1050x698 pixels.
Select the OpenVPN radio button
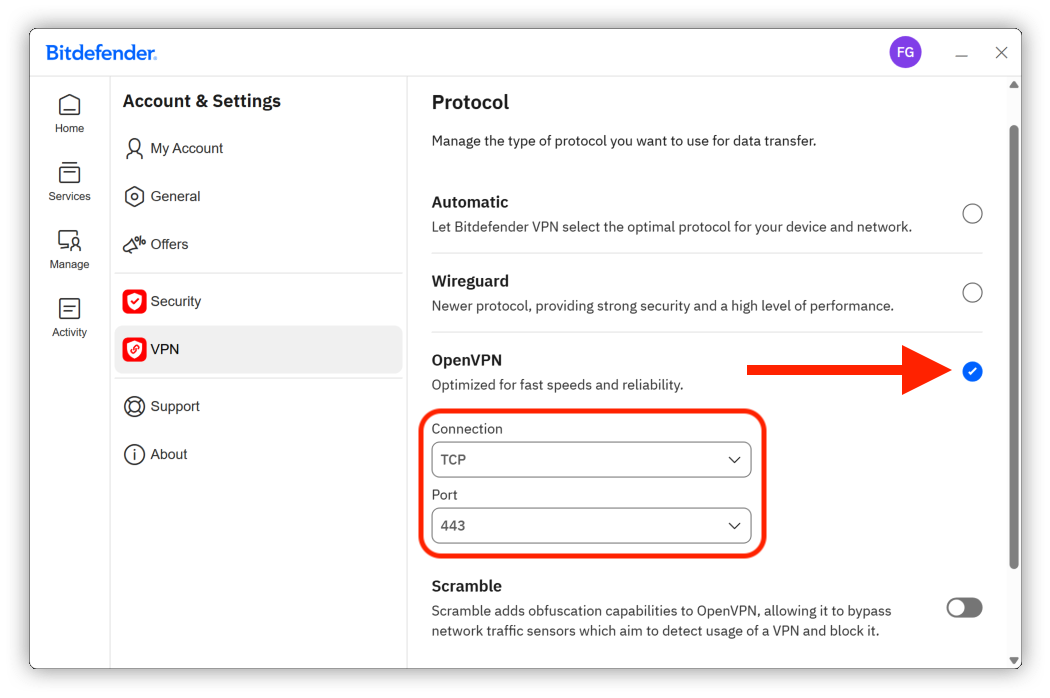pyautogui.click(x=972, y=371)
